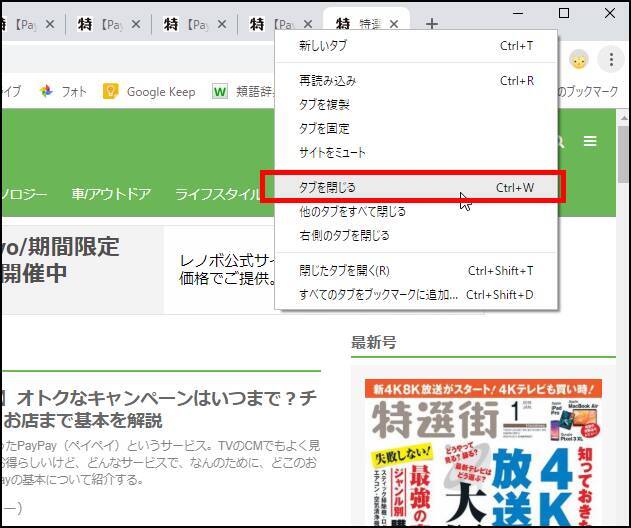Close the active 特選 tab
631x528 pixels.
pyautogui.click(x=394, y=24)
